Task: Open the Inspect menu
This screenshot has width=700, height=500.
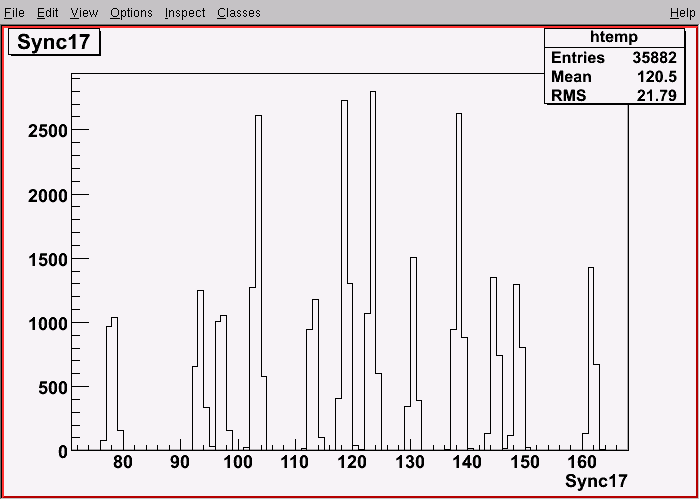Action: click(185, 13)
